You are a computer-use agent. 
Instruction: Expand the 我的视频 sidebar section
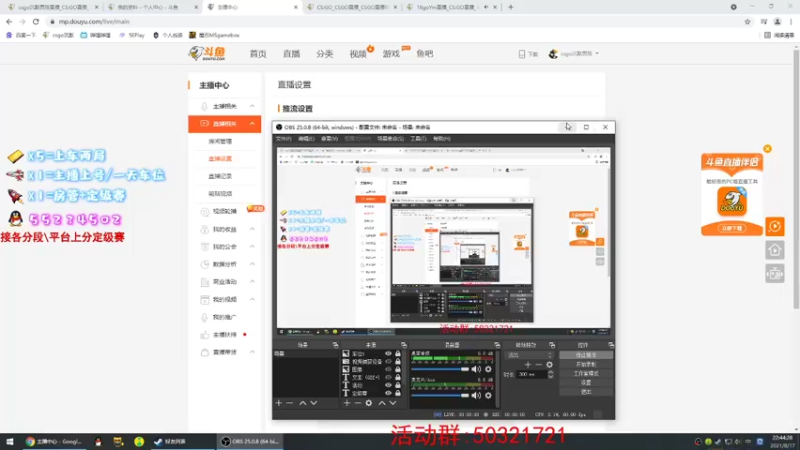click(253, 299)
